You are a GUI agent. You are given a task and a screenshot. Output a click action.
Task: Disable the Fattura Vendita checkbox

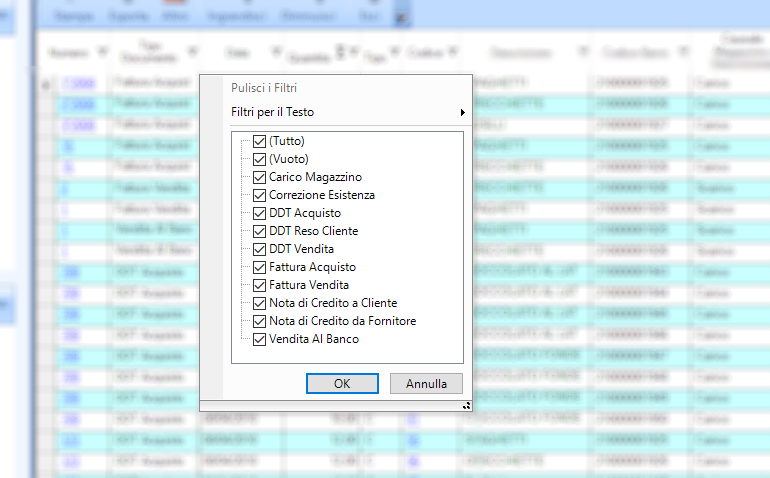click(x=260, y=285)
